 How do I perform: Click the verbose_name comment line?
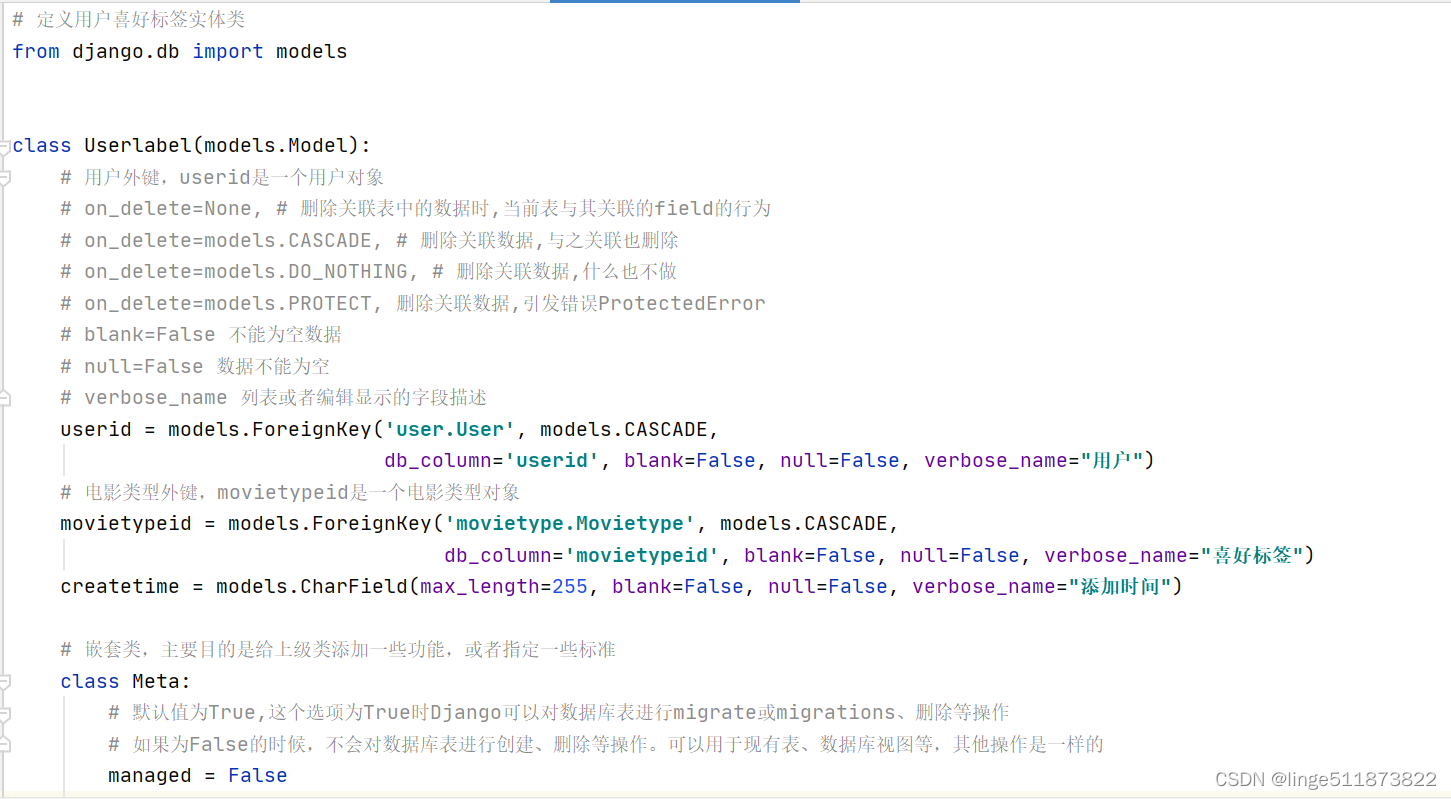273,398
